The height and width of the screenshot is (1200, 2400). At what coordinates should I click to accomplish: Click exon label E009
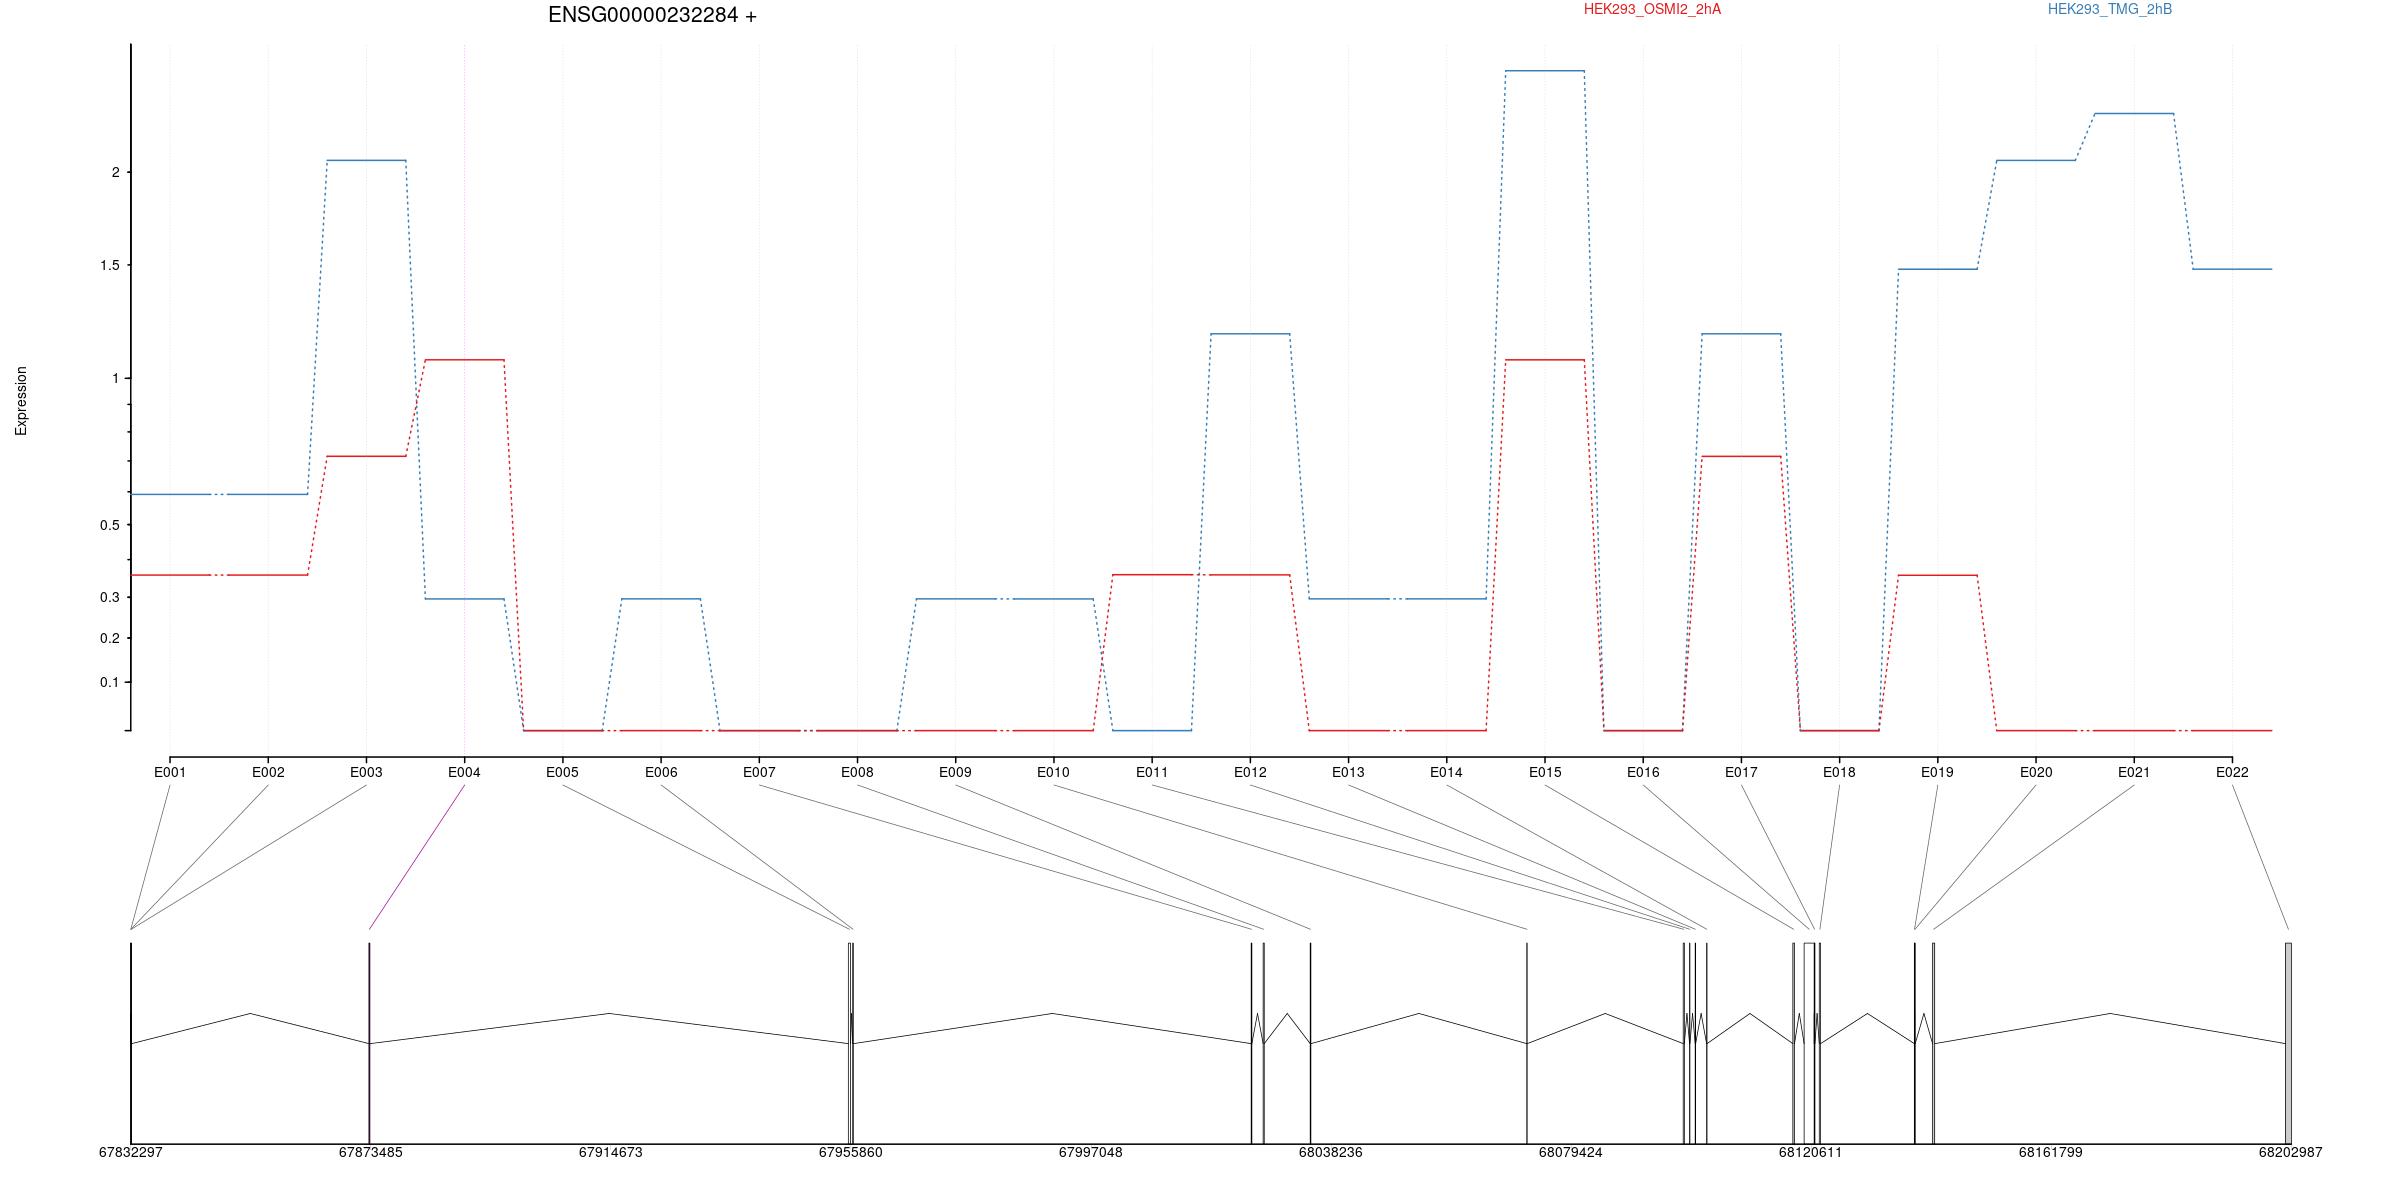[x=955, y=772]
